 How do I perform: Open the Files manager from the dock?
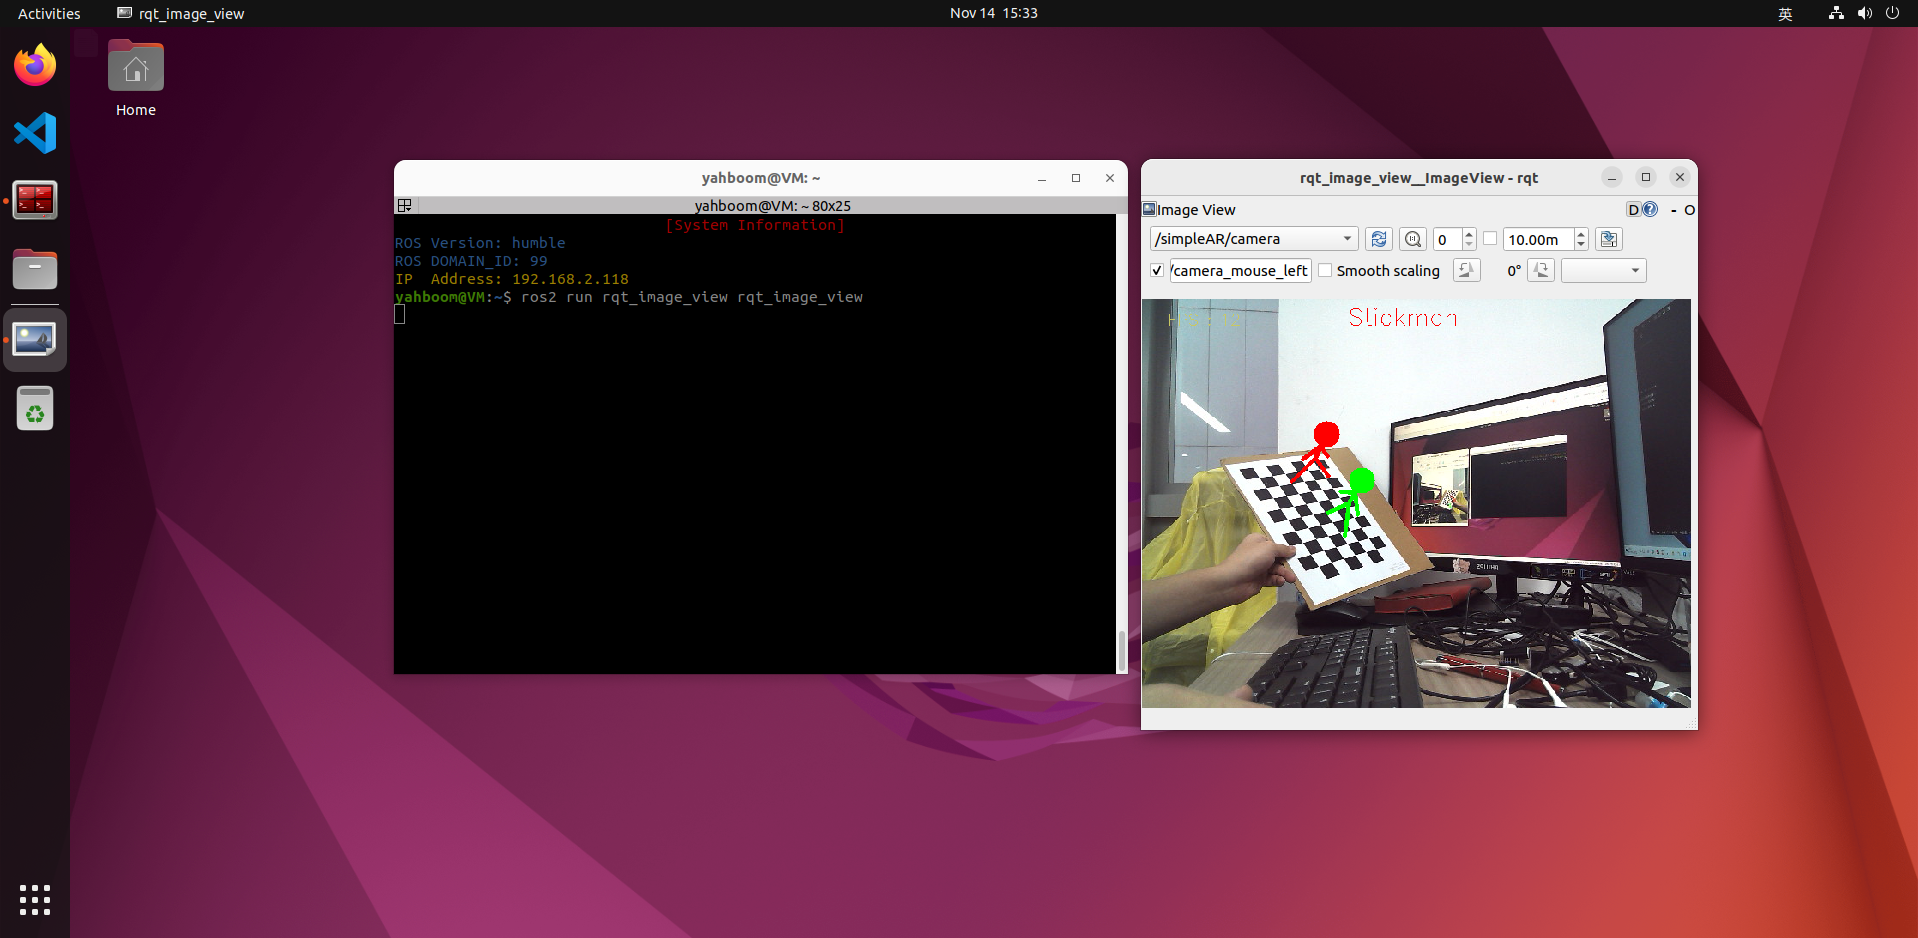pyautogui.click(x=35, y=270)
